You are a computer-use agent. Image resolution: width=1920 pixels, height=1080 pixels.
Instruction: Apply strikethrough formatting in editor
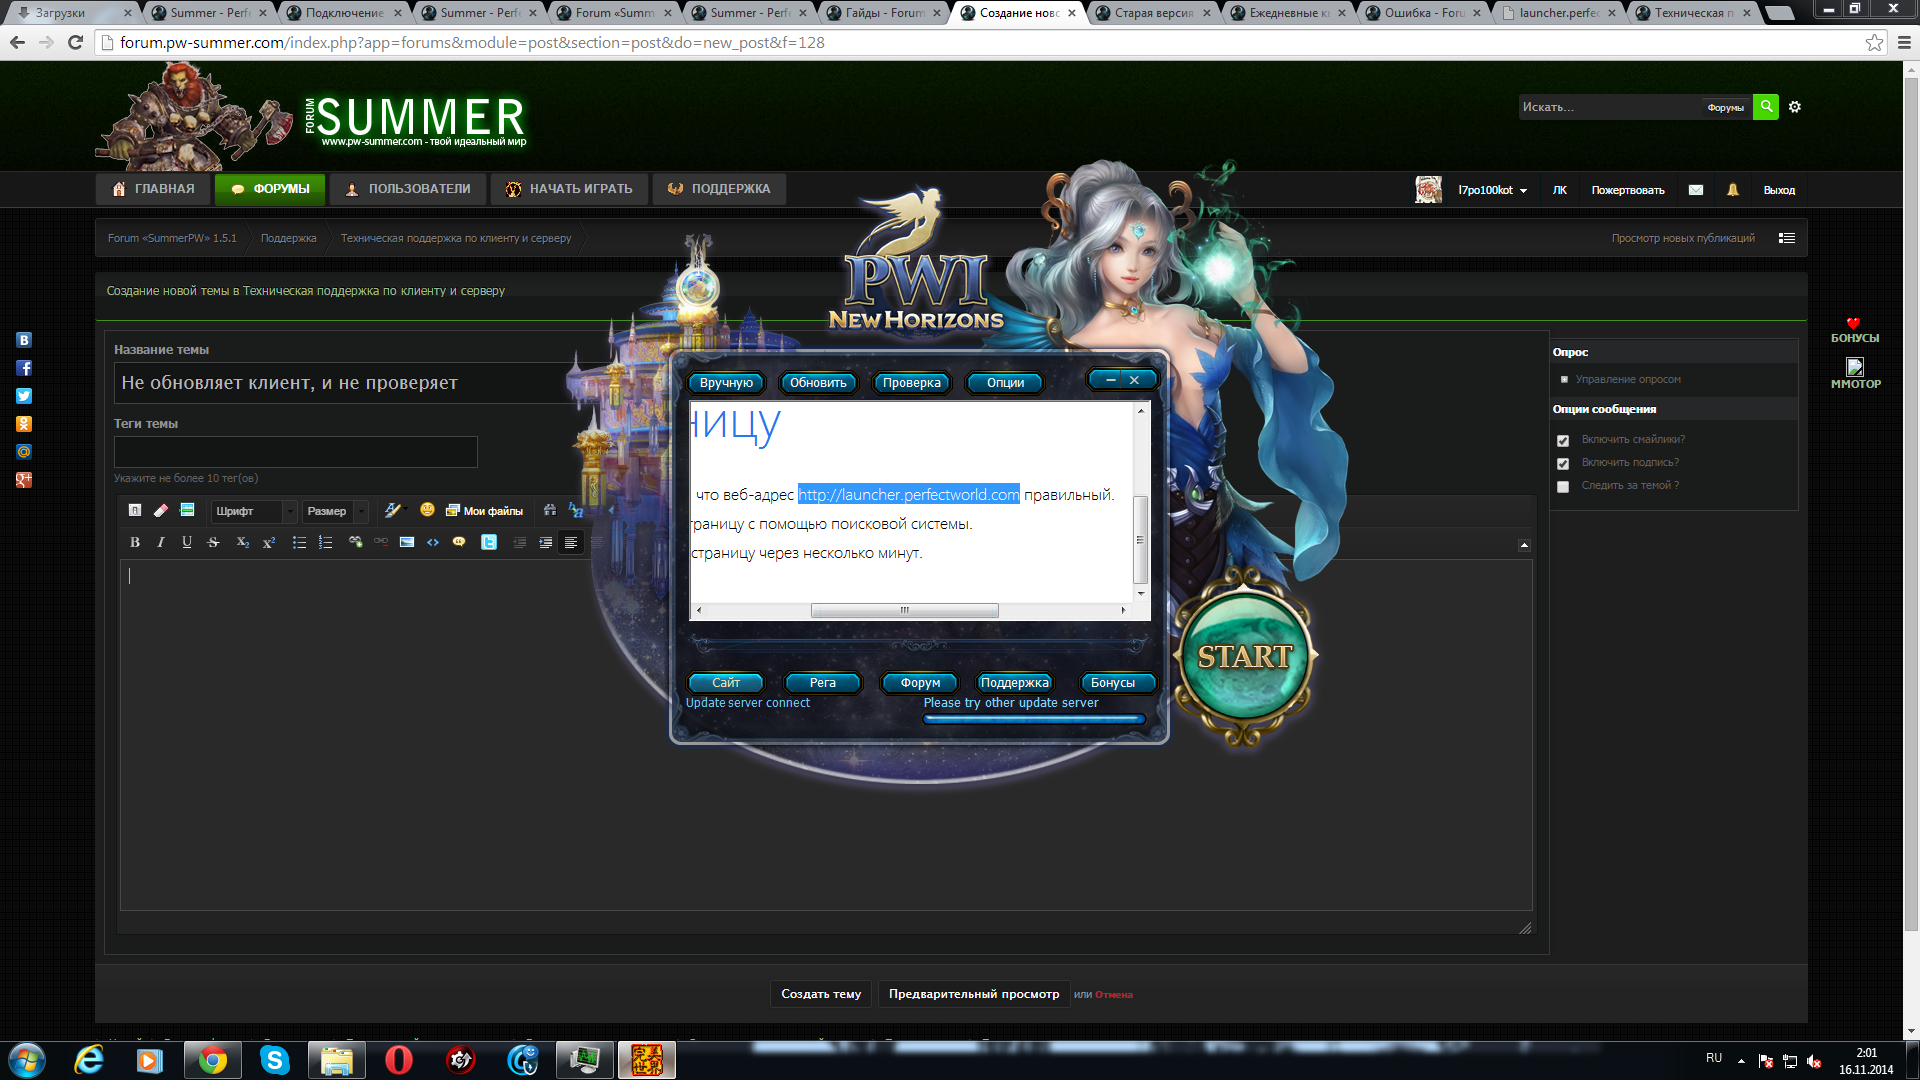click(x=213, y=542)
